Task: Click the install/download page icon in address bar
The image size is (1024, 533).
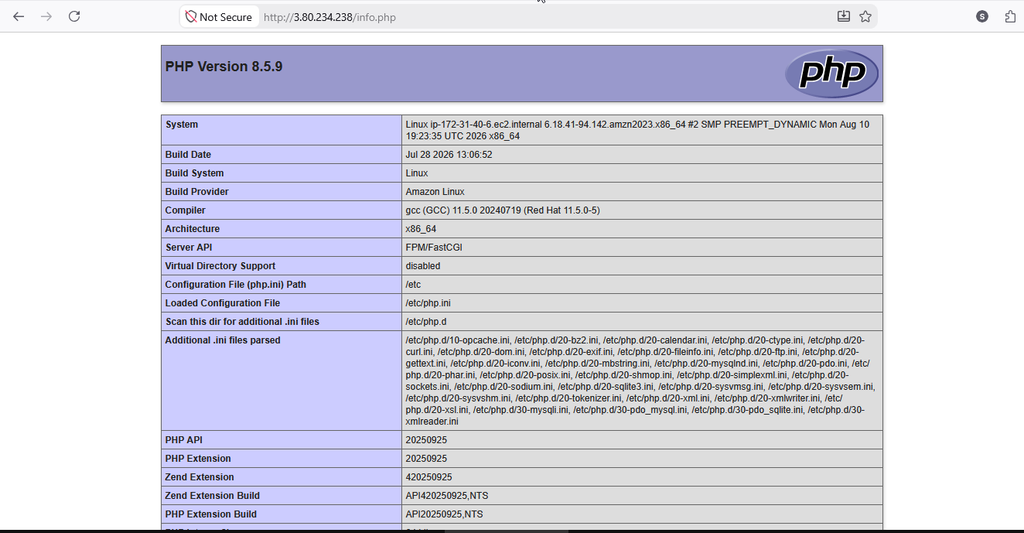Action: click(844, 17)
